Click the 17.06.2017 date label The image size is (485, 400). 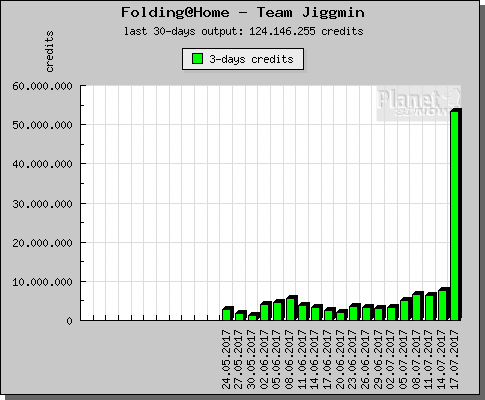pyautogui.click(x=328, y=359)
